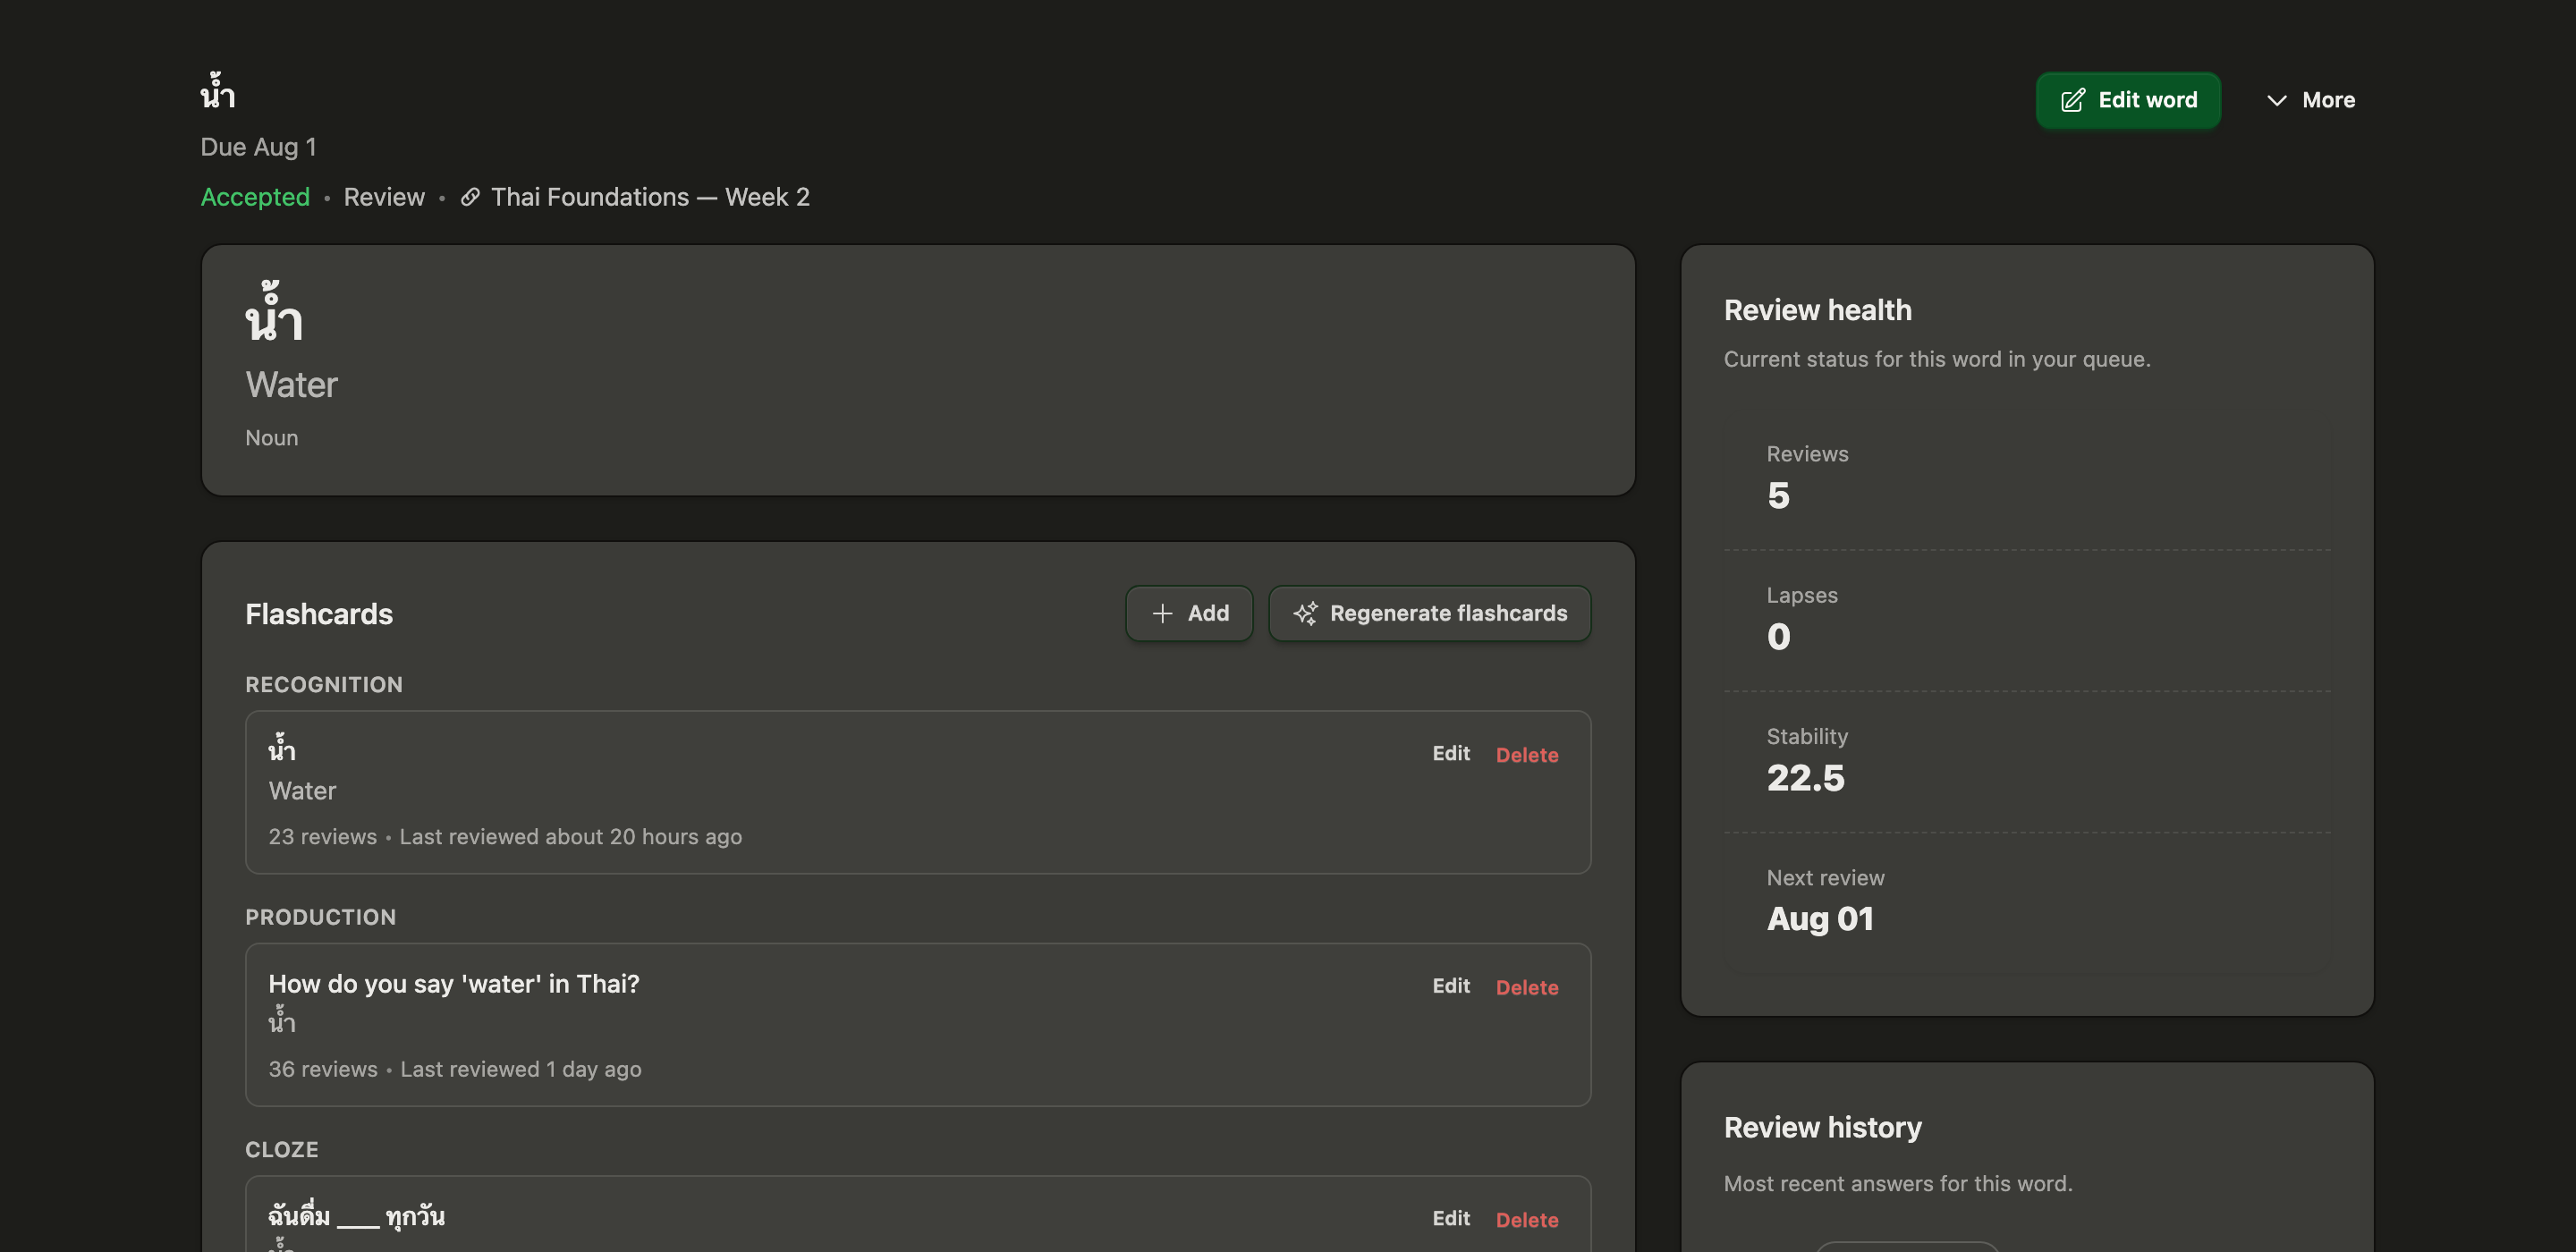The height and width of the screenshot is (1252, 2576).
Task: Click the Reviews count value 5
Action: [1779, 496]
